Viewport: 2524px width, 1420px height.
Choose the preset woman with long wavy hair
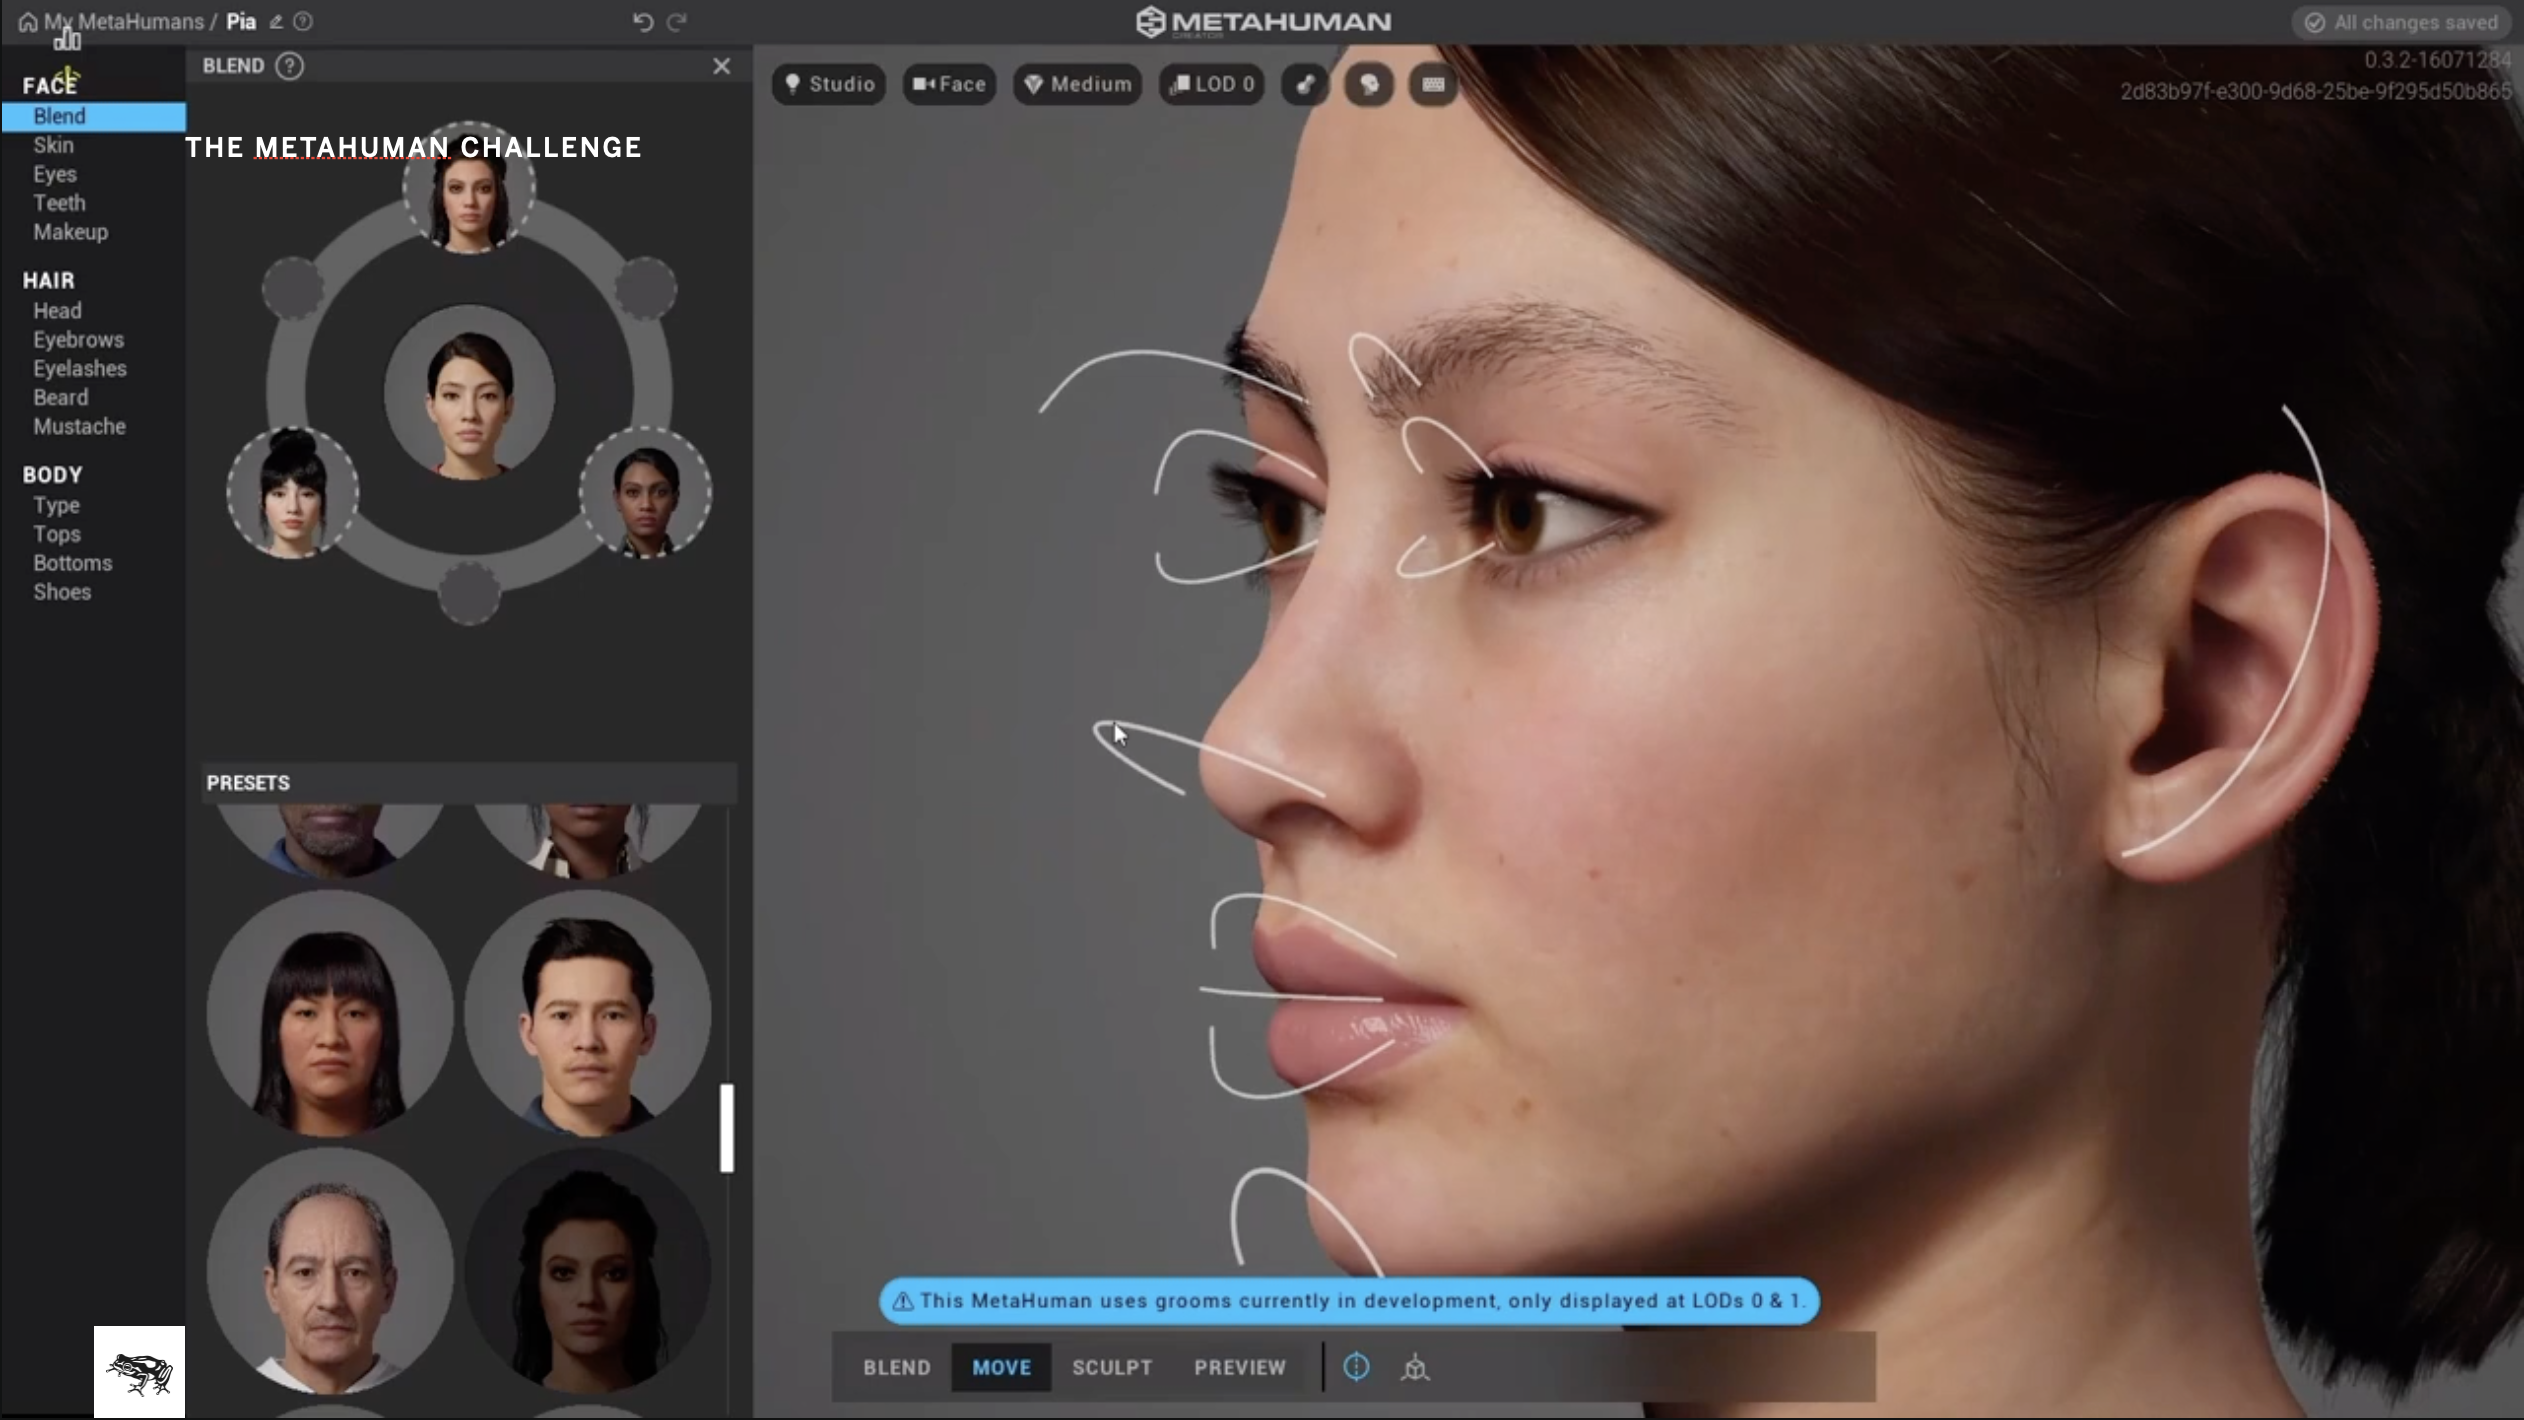point(588,1271)
